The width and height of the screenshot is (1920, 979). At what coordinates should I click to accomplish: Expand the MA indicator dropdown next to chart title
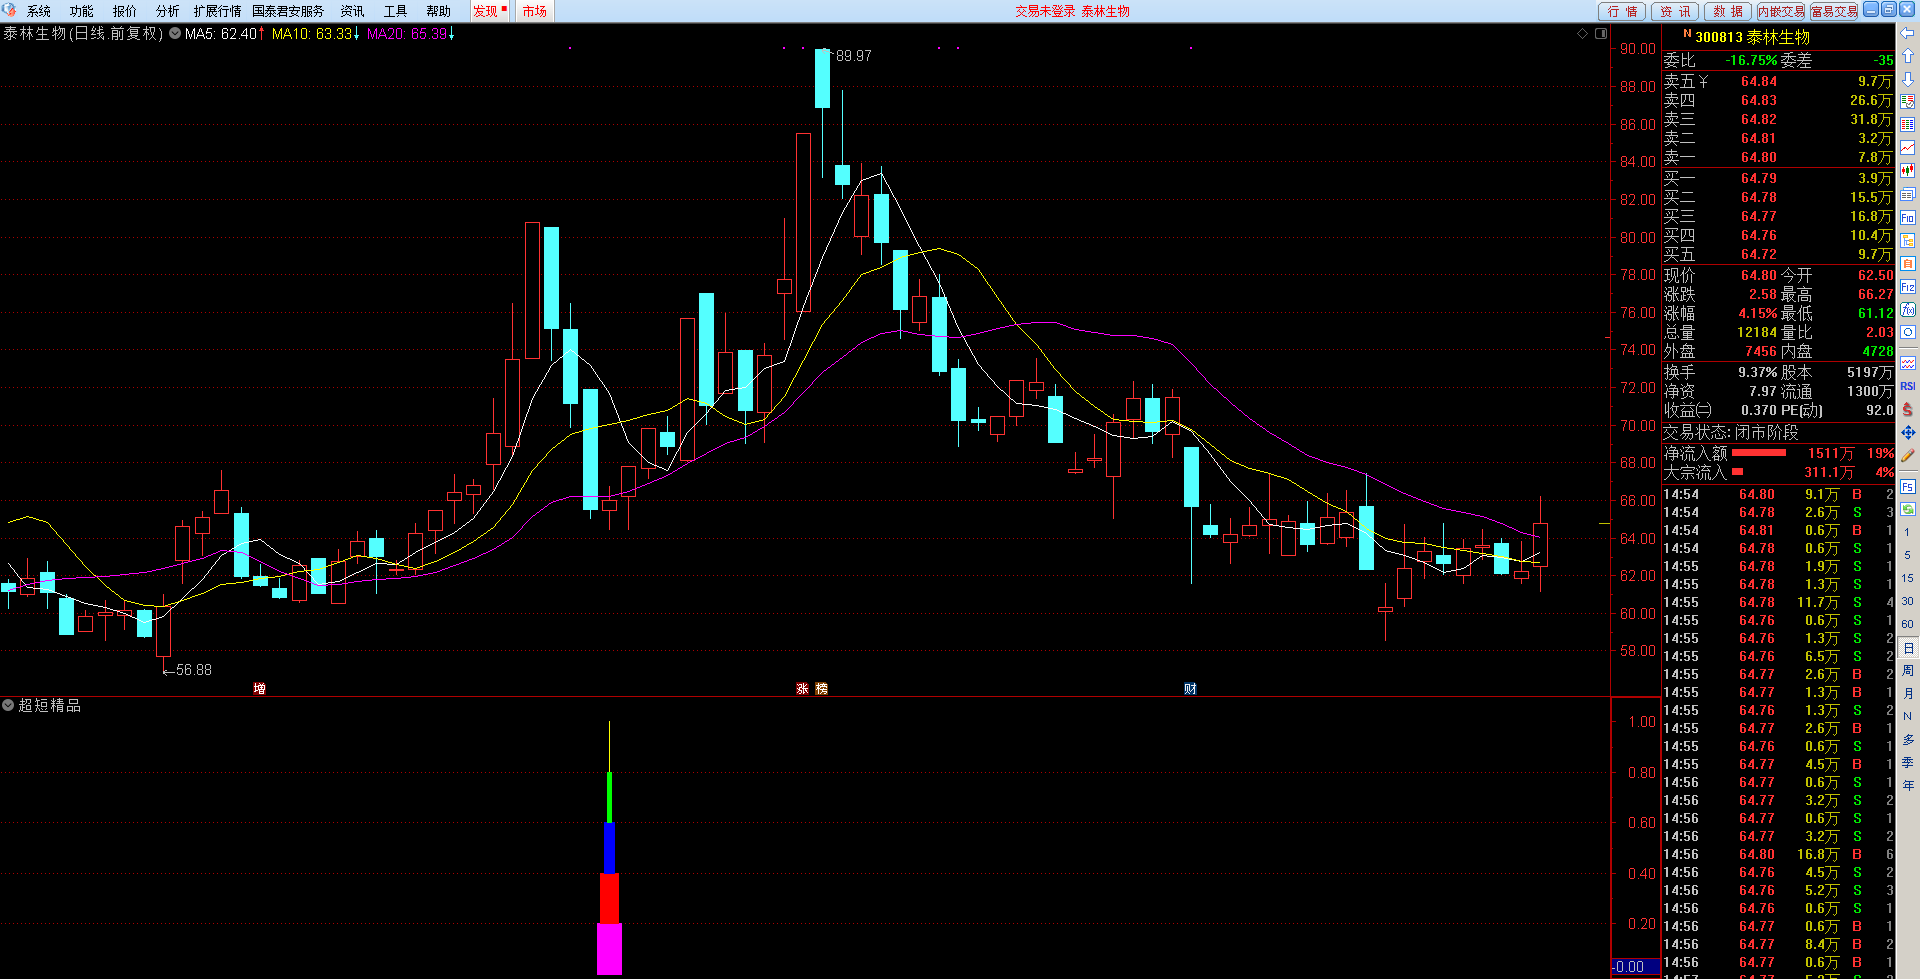click(x=175, y=34)
